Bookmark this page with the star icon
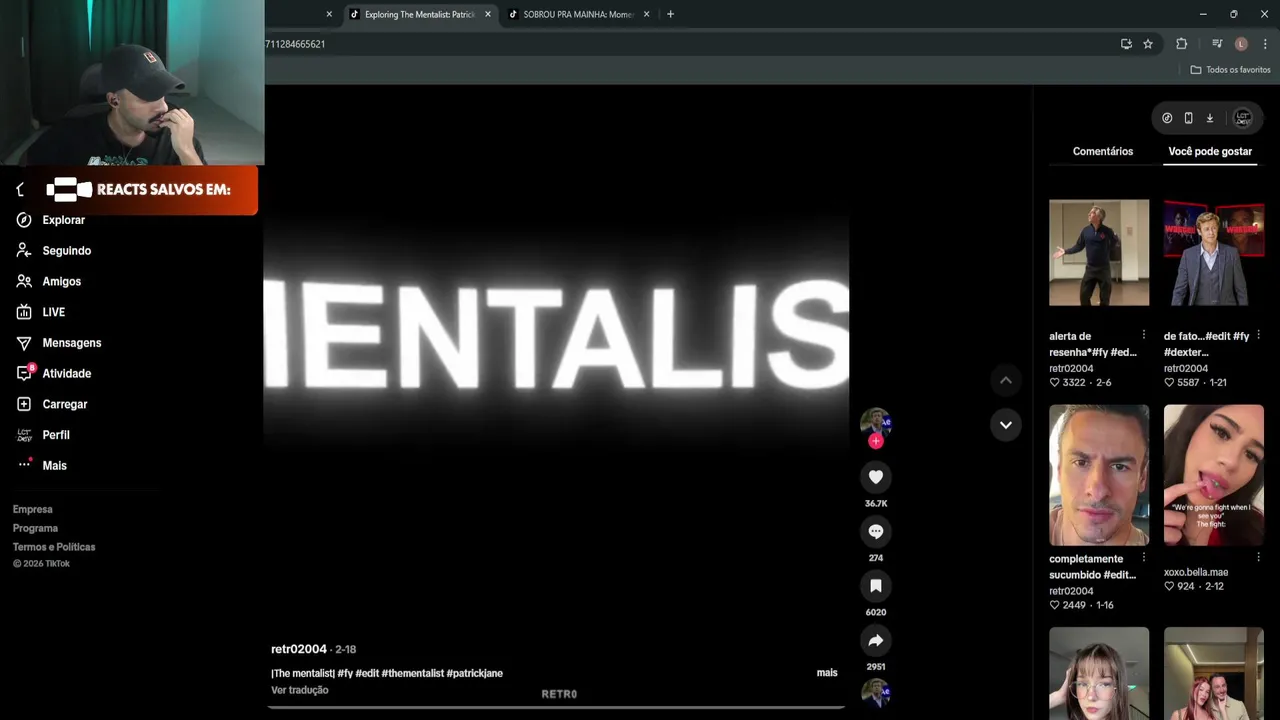The image size is (1280, 720). 1148,44
